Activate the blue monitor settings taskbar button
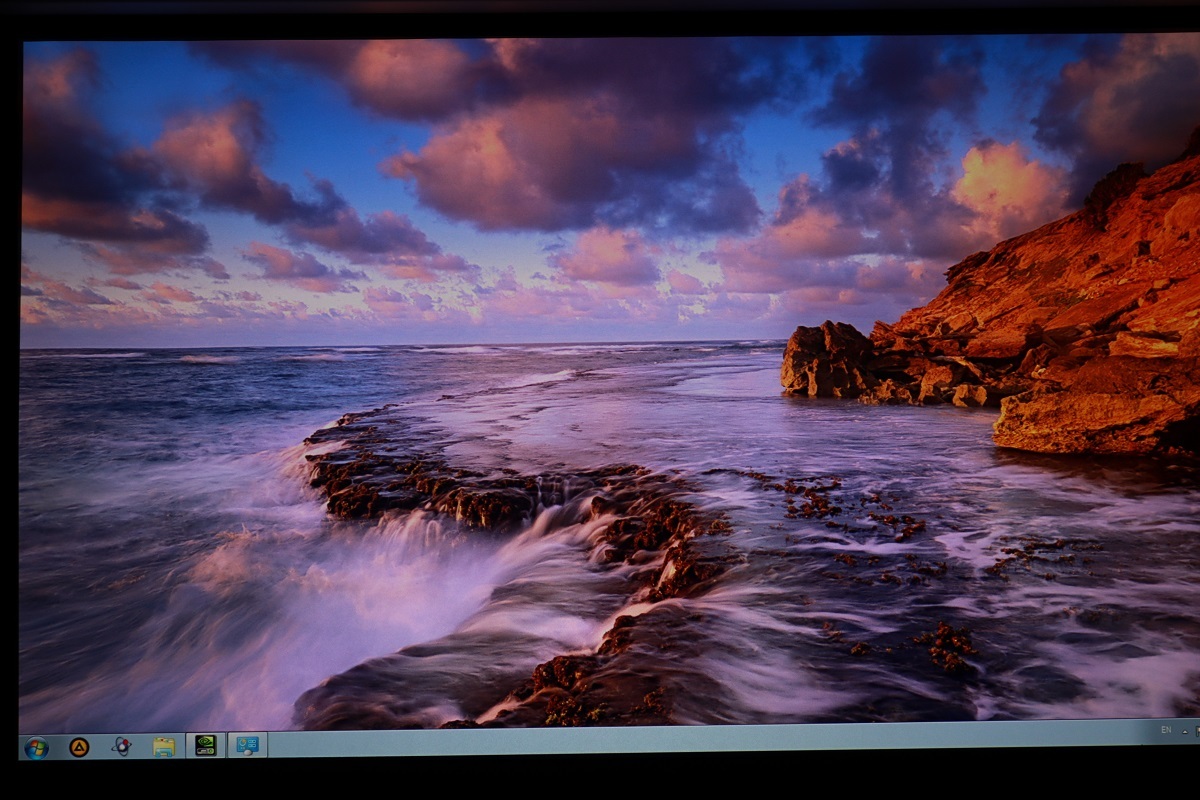Image resolution: width=1200 pixels, height=800 pixels. [246, 744]
